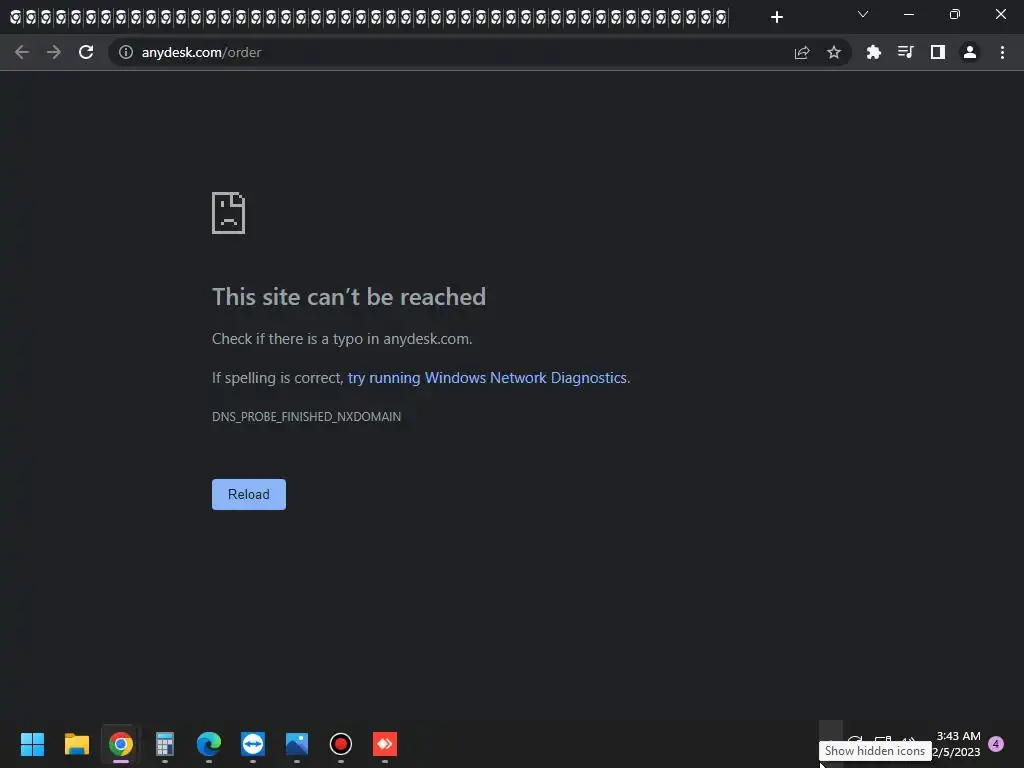Bookmark this tab with the star icon
1024x768 pixels.
point(834,52)
